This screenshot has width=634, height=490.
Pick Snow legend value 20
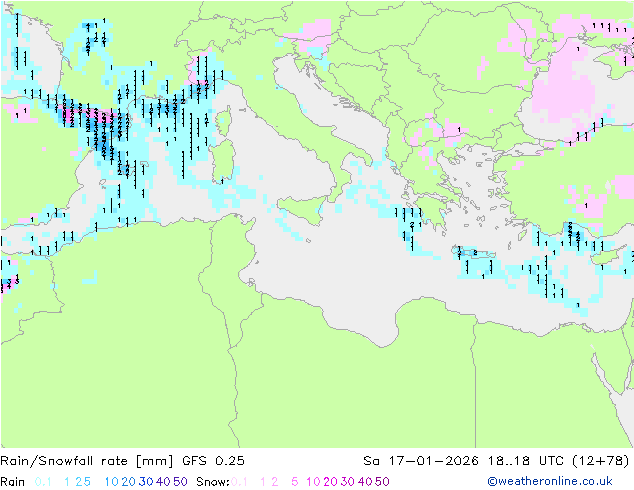tap(330, 482)
